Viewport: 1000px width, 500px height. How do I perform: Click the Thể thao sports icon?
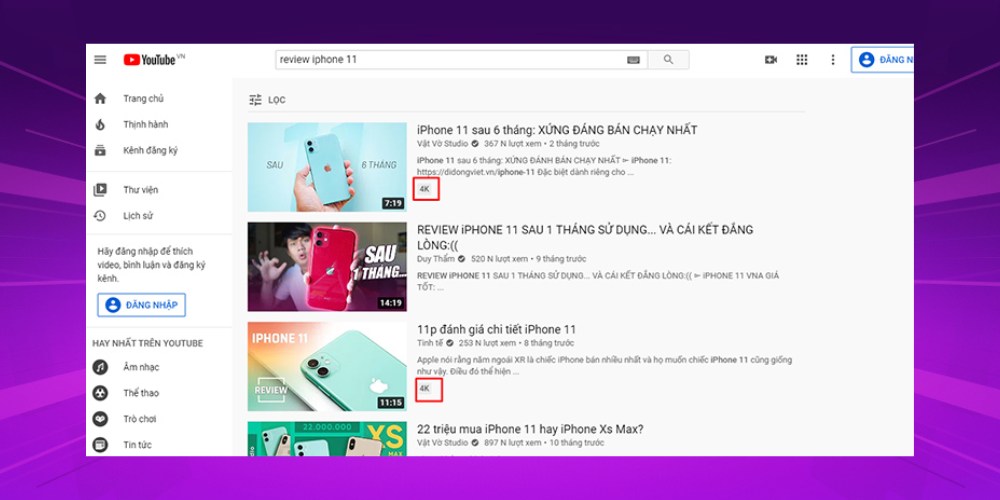(100, 393)
